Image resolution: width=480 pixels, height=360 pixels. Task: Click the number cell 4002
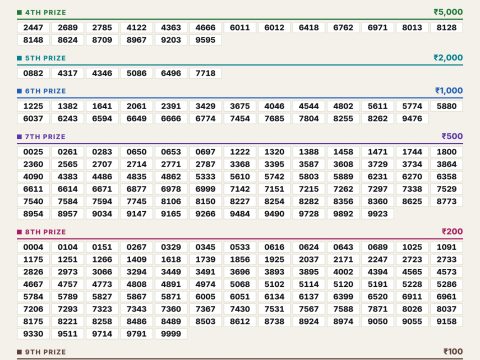tap(343, 272)
